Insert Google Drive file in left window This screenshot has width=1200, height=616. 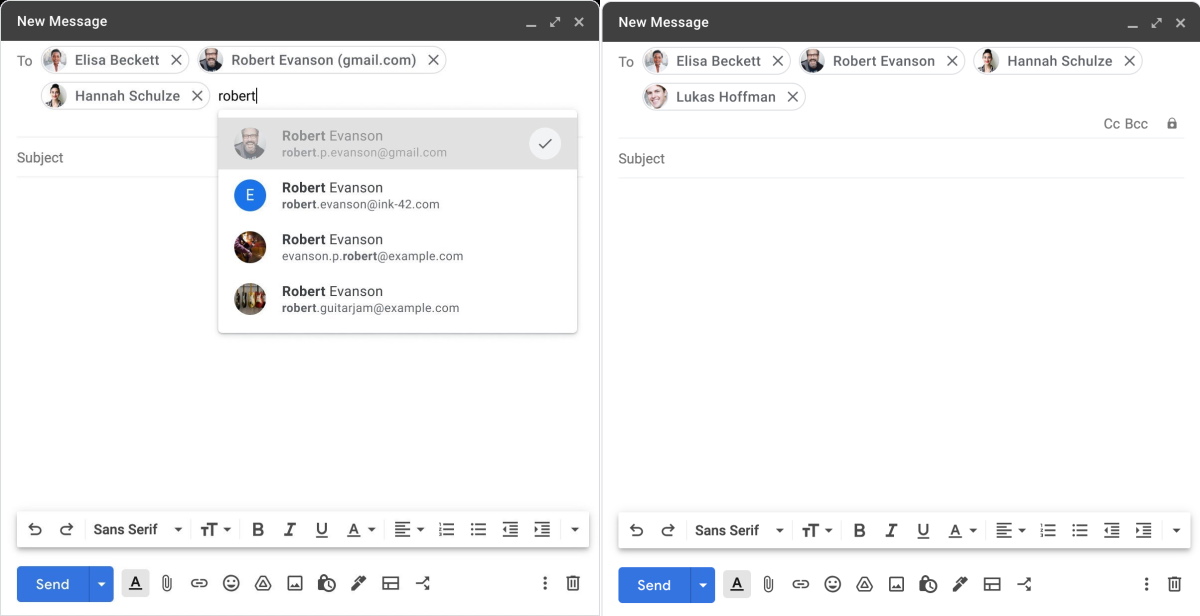pyautogui.click(x=263, y=583)
